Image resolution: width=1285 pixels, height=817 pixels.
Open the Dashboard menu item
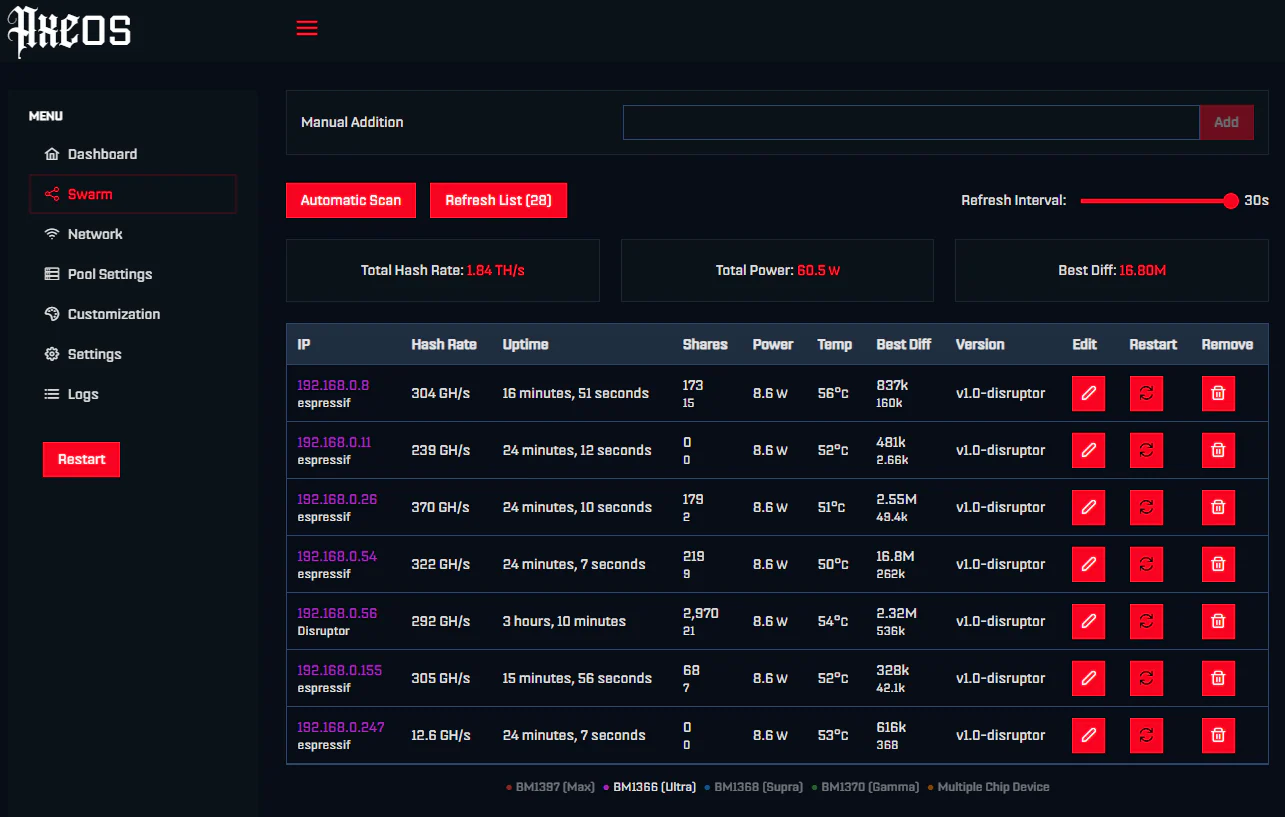coord(102,154)
